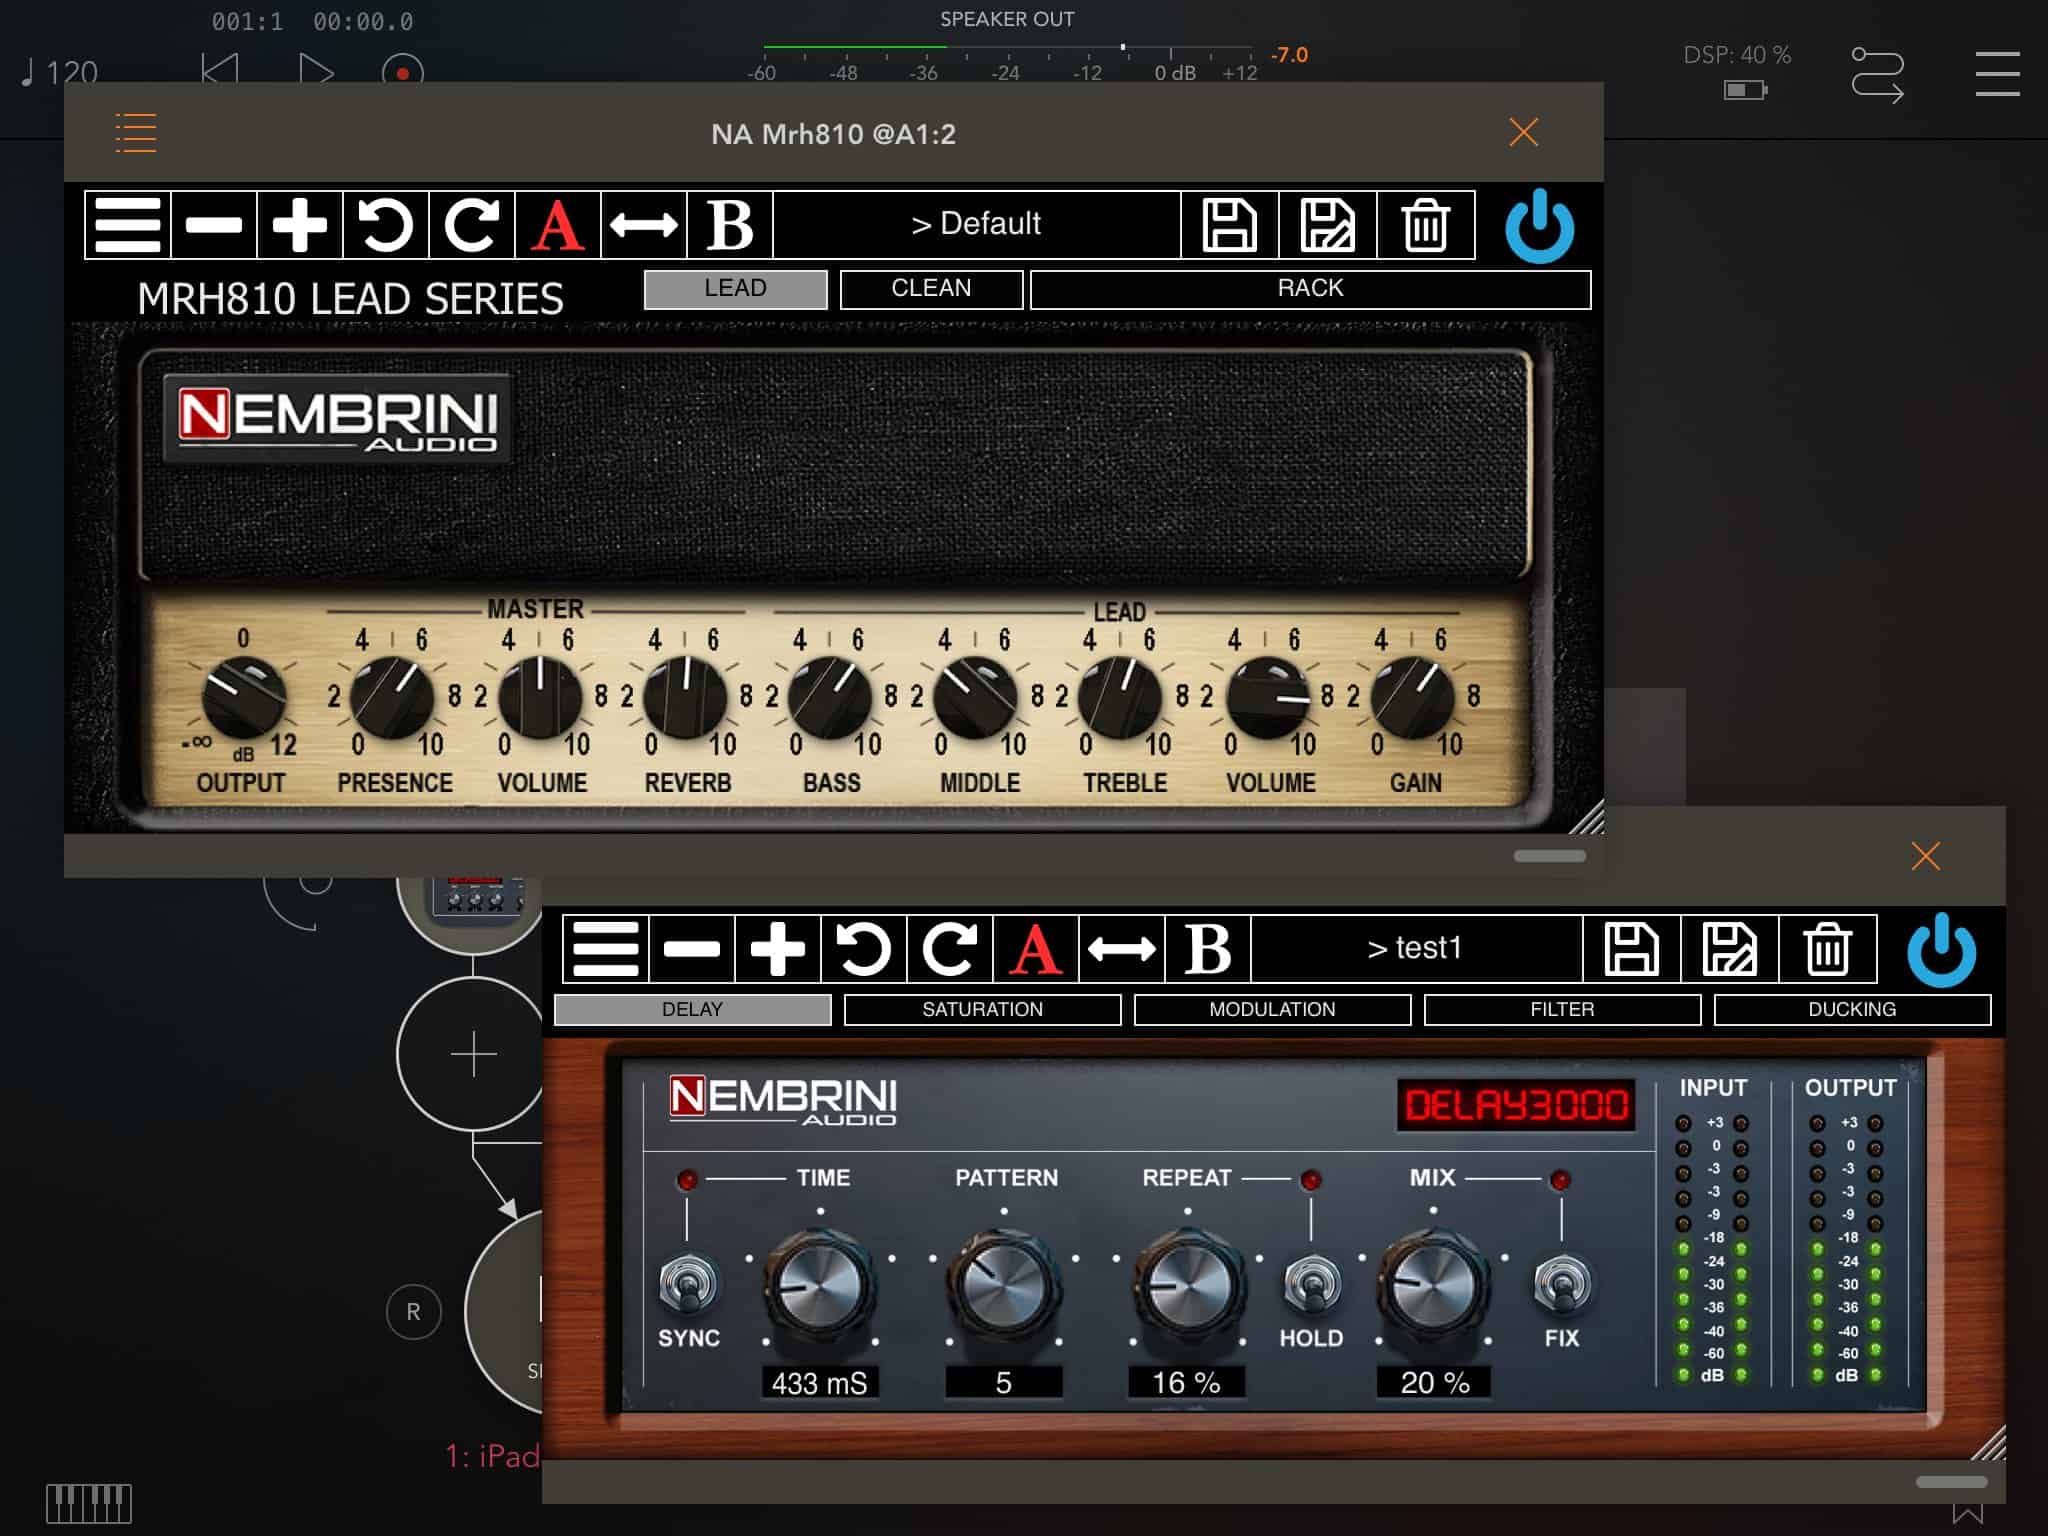Click the GAIN knob on the amp

[x=1412, y=698]
